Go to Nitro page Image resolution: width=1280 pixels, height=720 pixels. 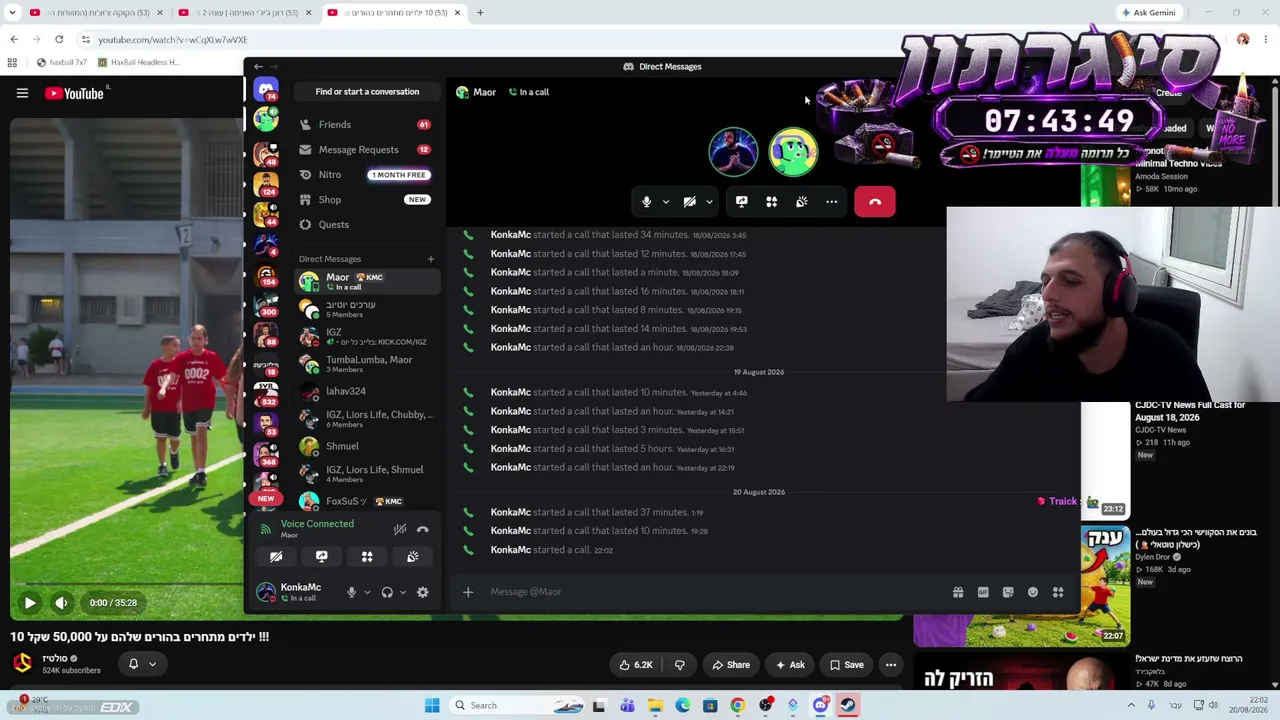click(x=365, y=175)
